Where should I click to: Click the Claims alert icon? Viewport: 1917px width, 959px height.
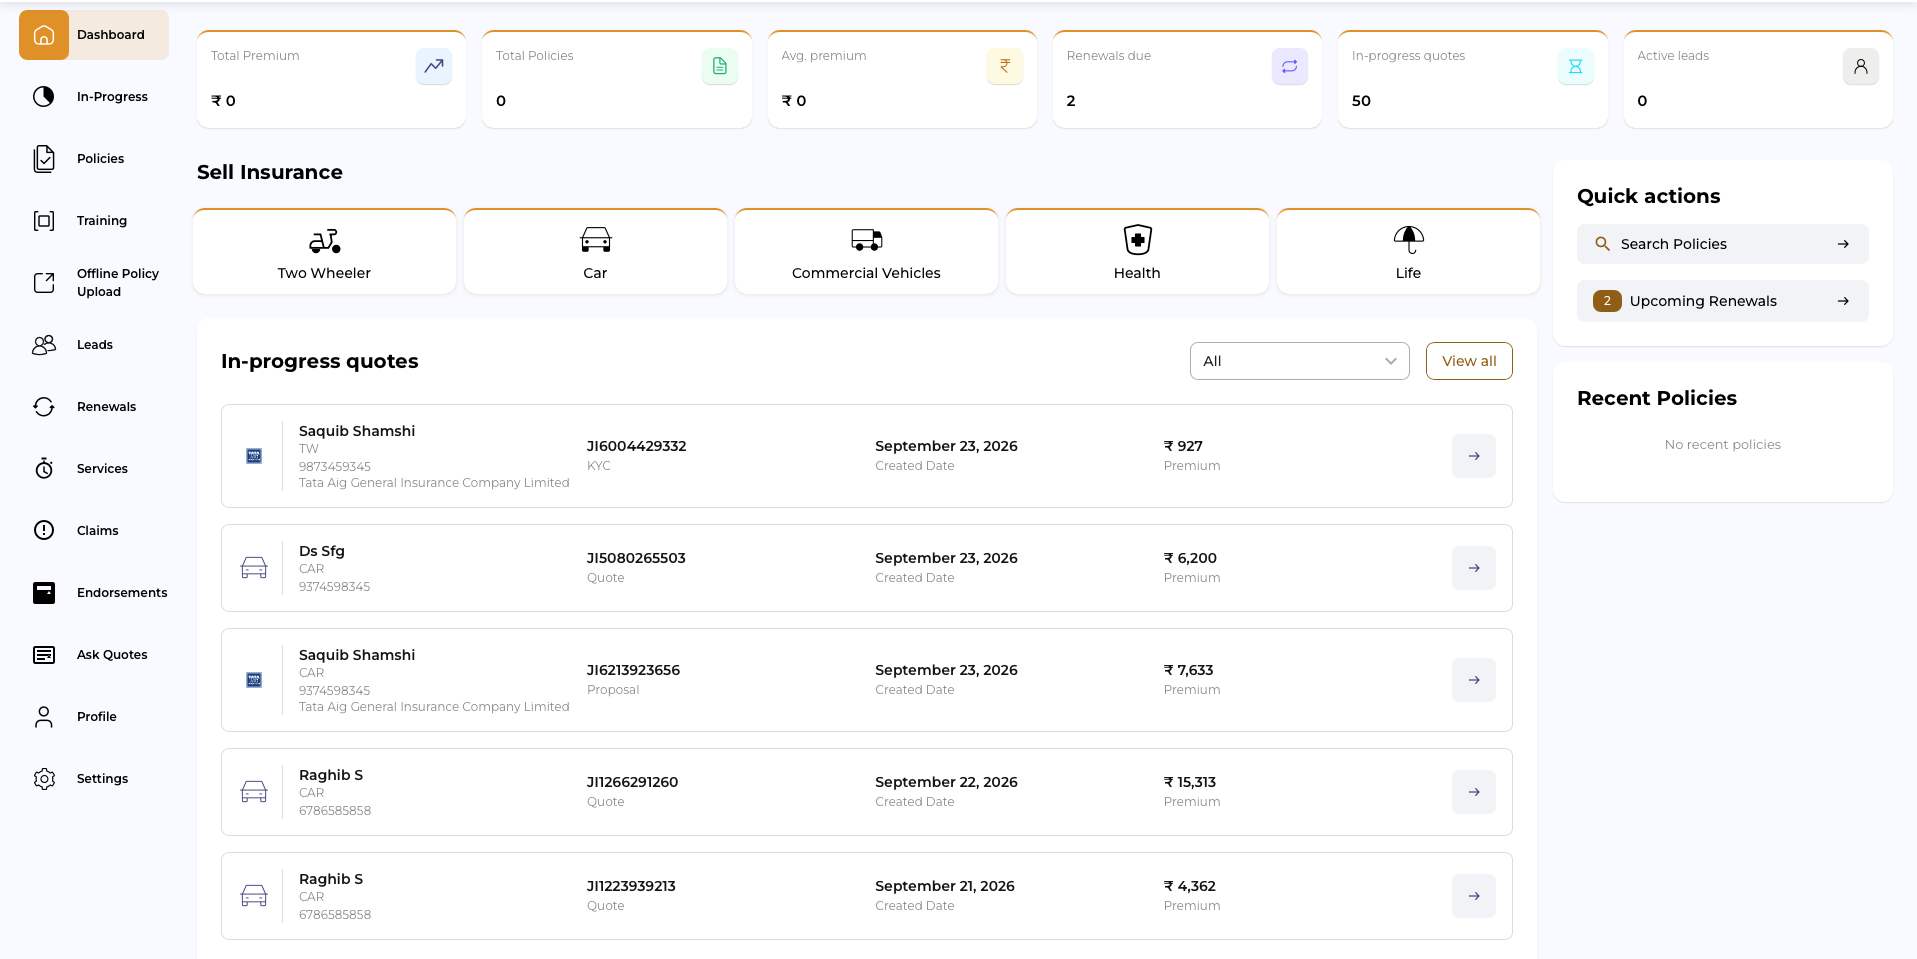coord(44,530)
